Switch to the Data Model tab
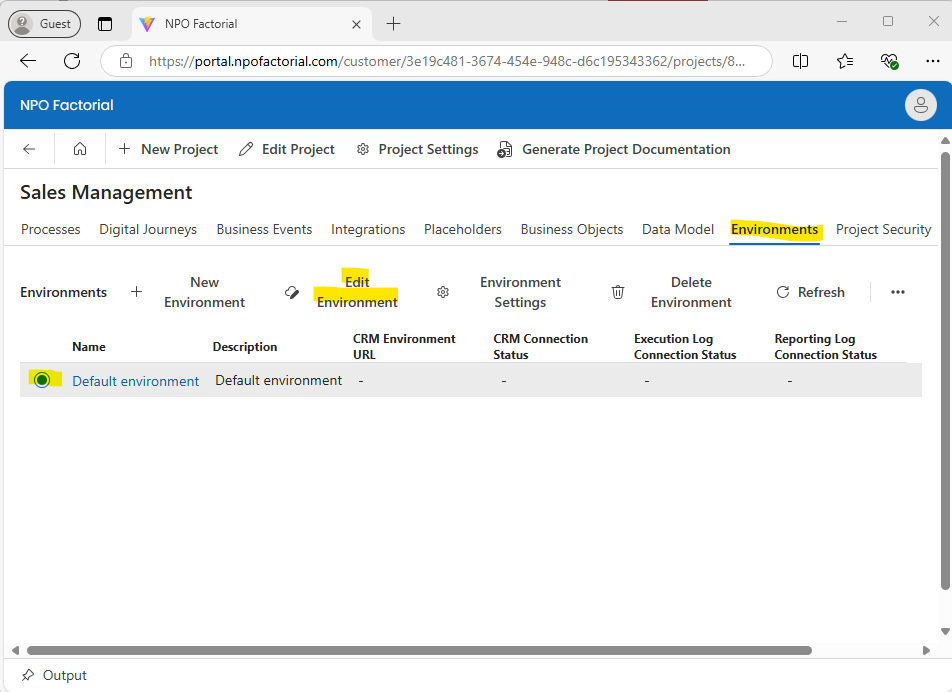 (677, 229)
